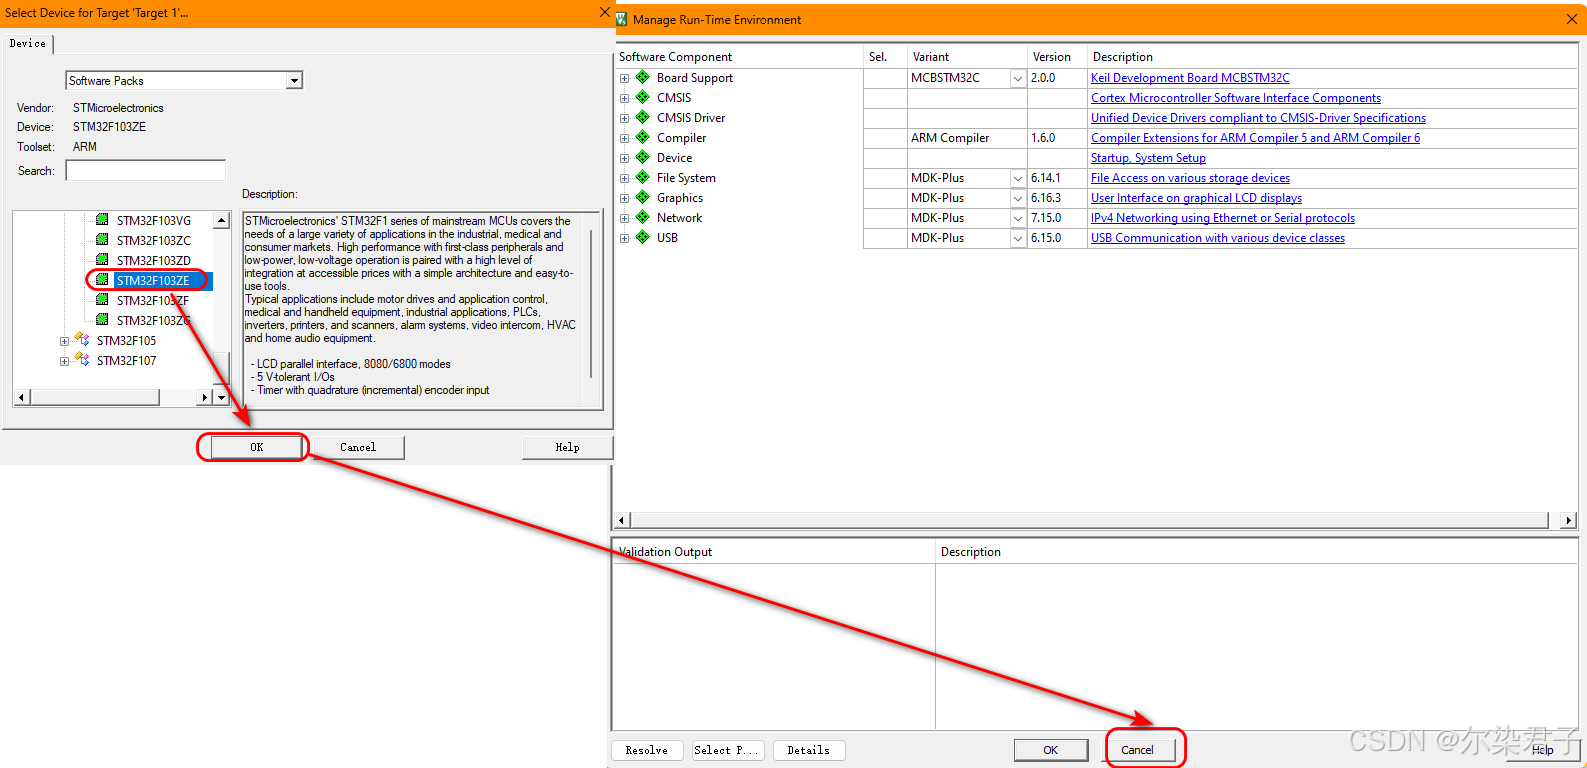Click the Details button
This screenshot has height=768, width=1587.
pos(809,750)
